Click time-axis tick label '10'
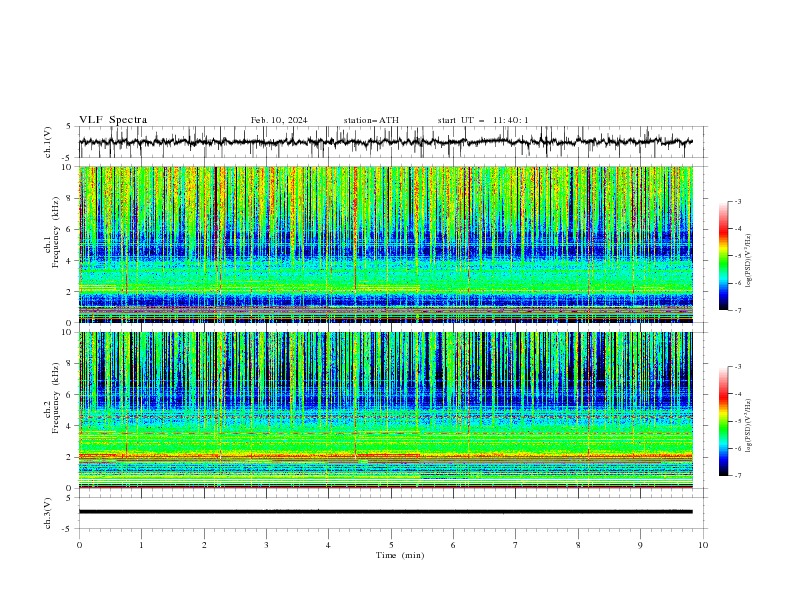792x612 pixels. tap(703, 545)
